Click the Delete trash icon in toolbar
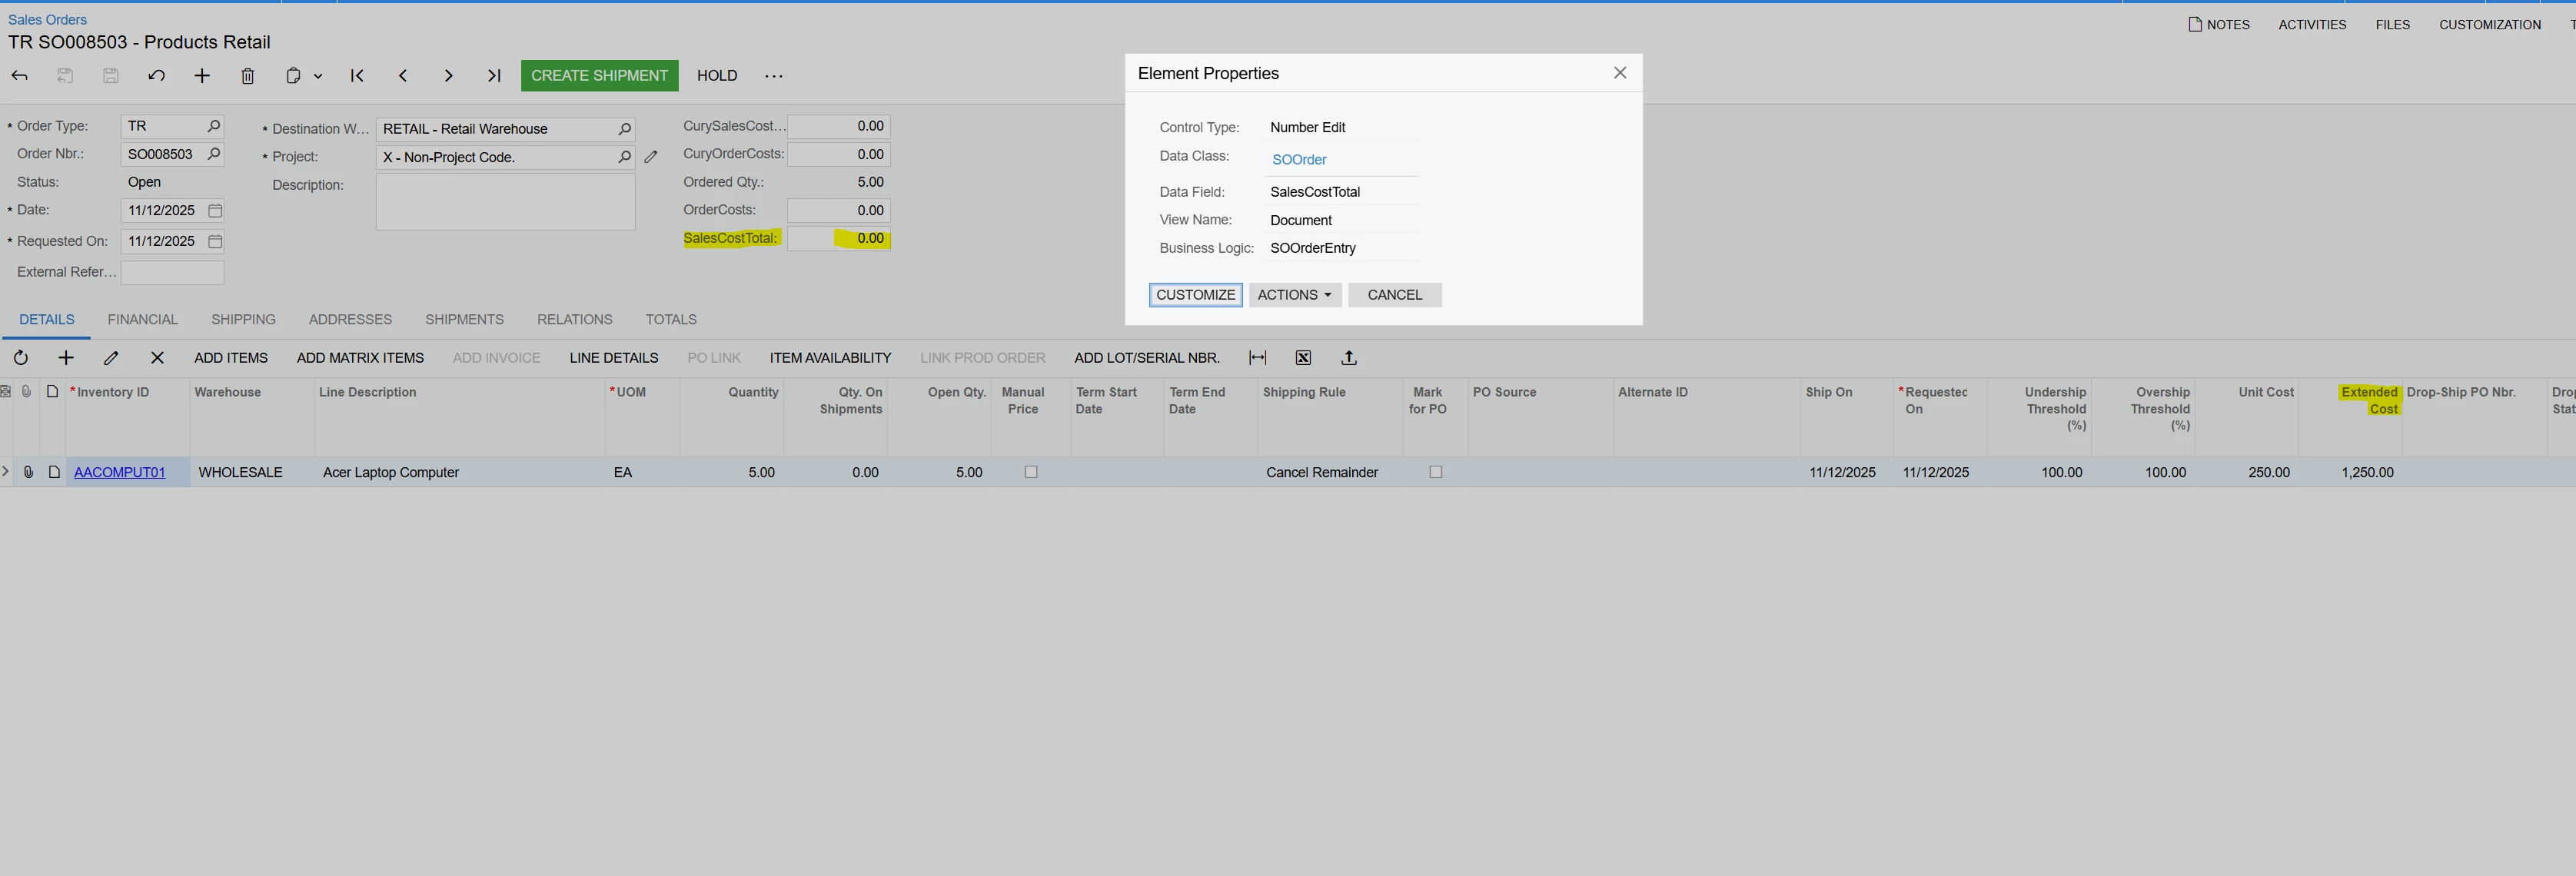Image resolution: width=2576 pixels, height=876 pixels. tap(248, 76)
